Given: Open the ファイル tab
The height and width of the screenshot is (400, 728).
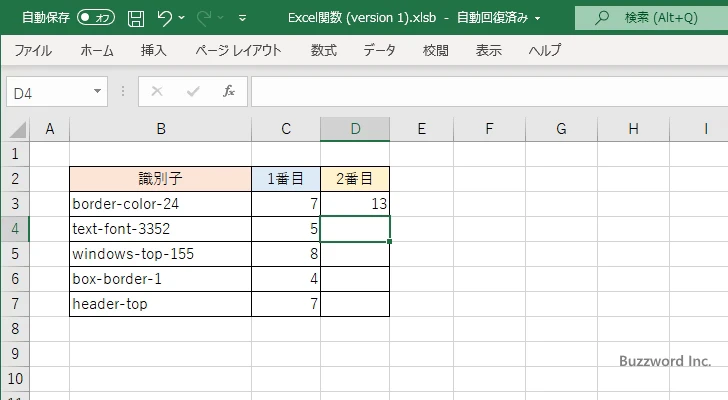Looking at the screenshot, I should click(33, 50).
